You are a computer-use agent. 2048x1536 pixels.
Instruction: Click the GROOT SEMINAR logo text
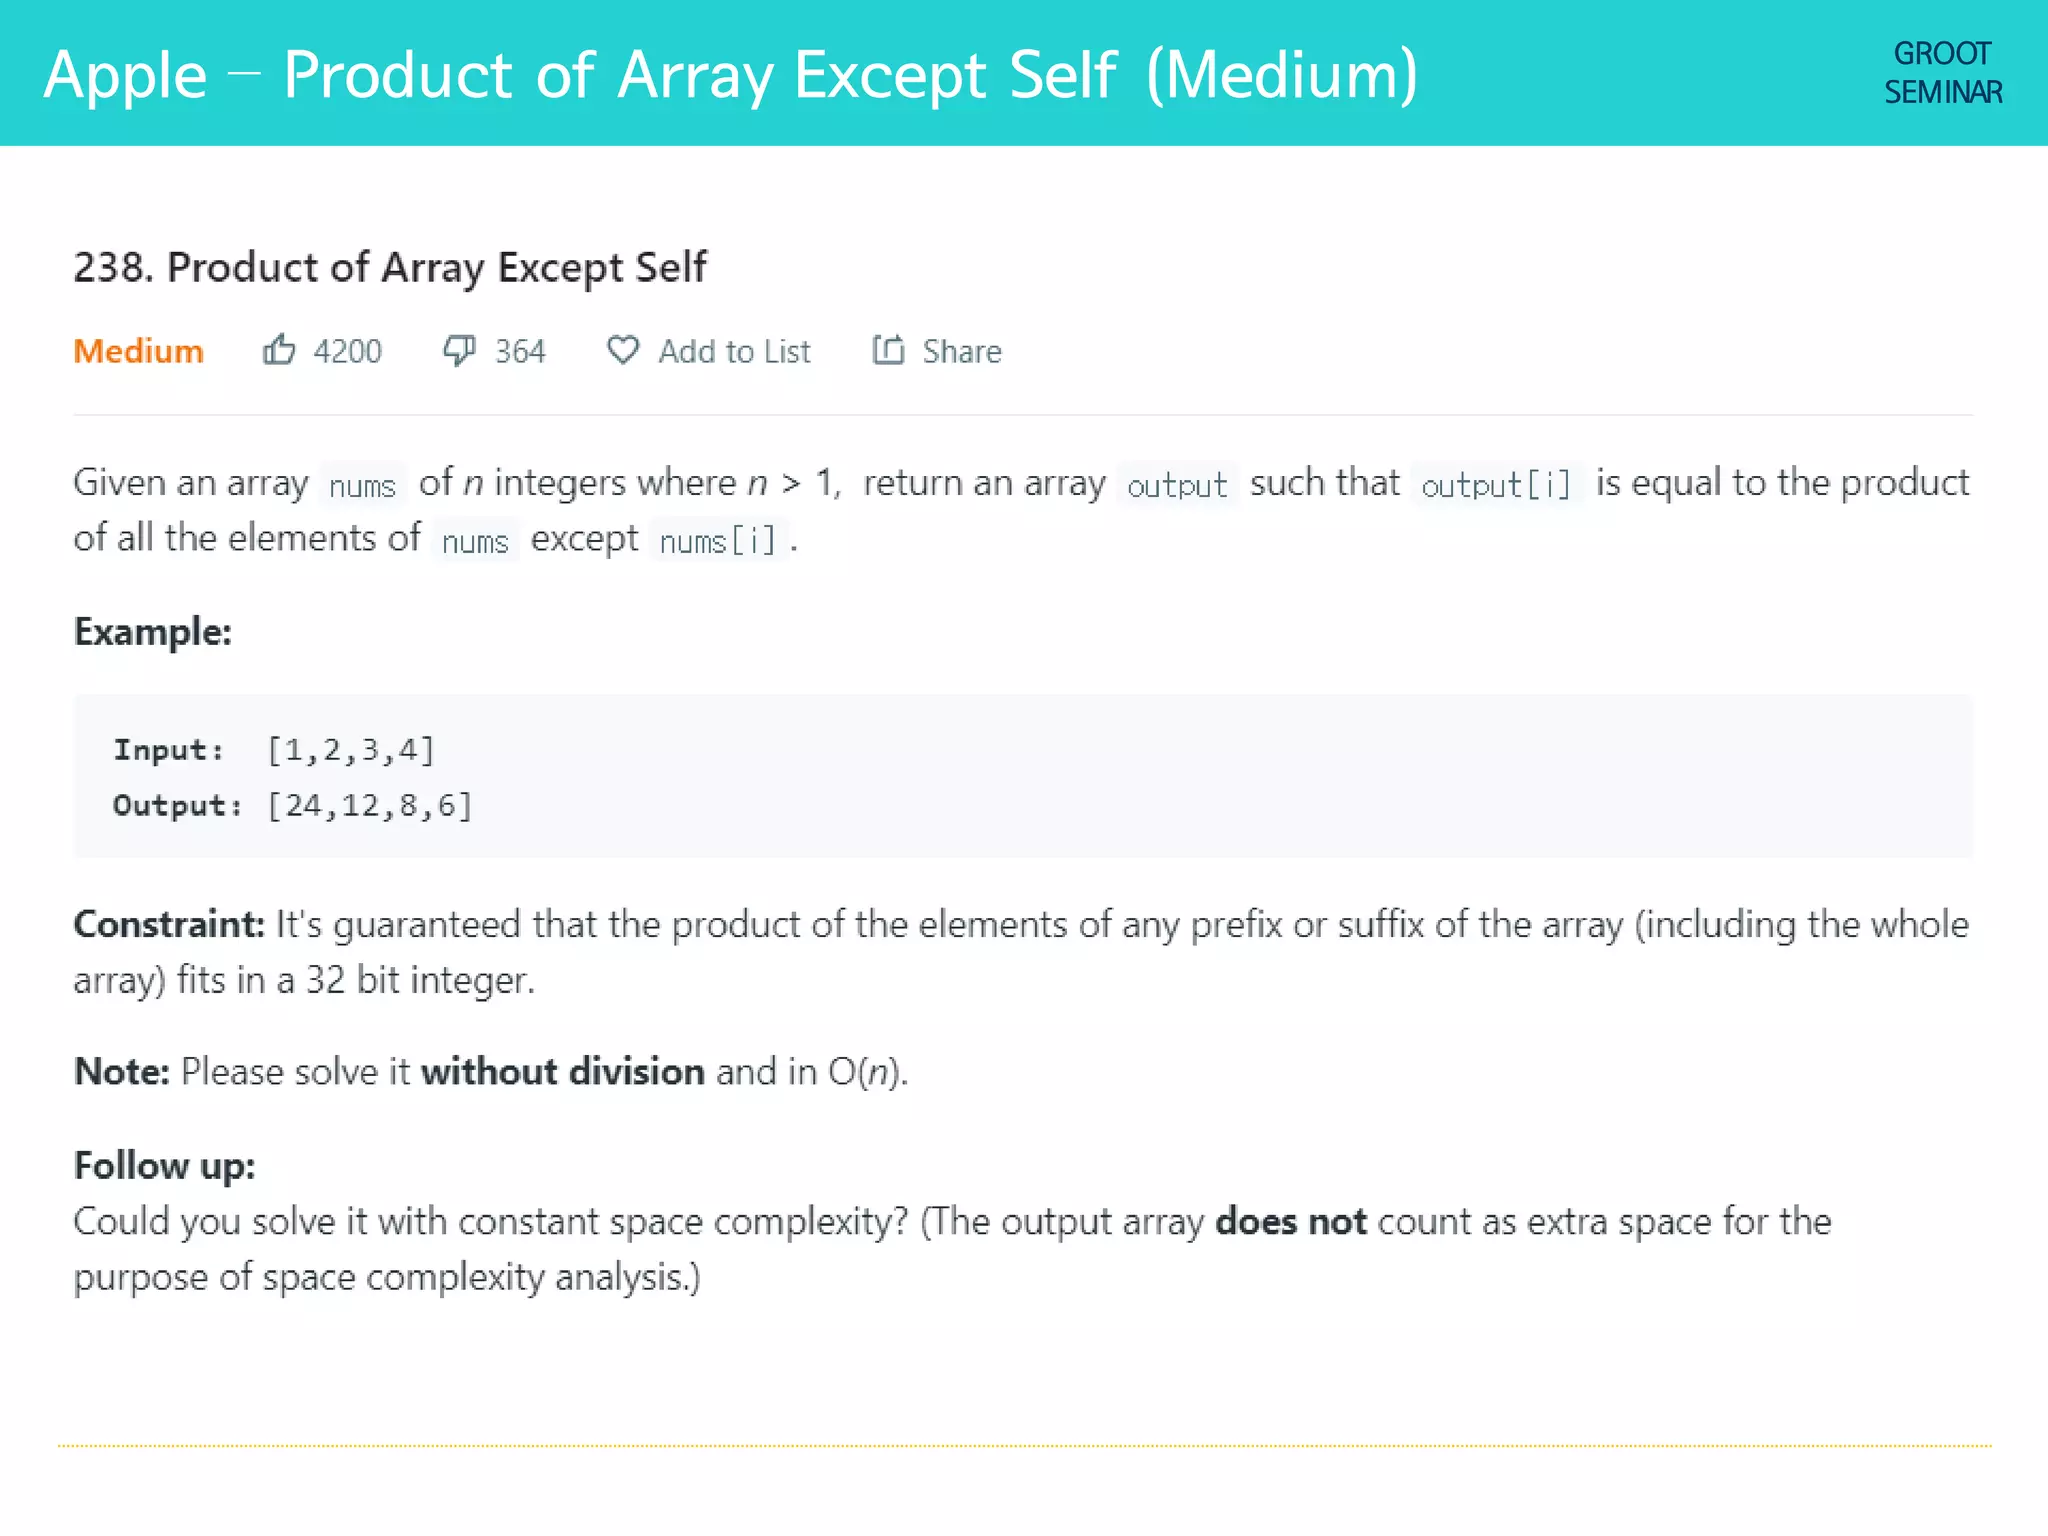click(x=1942, y=73)
